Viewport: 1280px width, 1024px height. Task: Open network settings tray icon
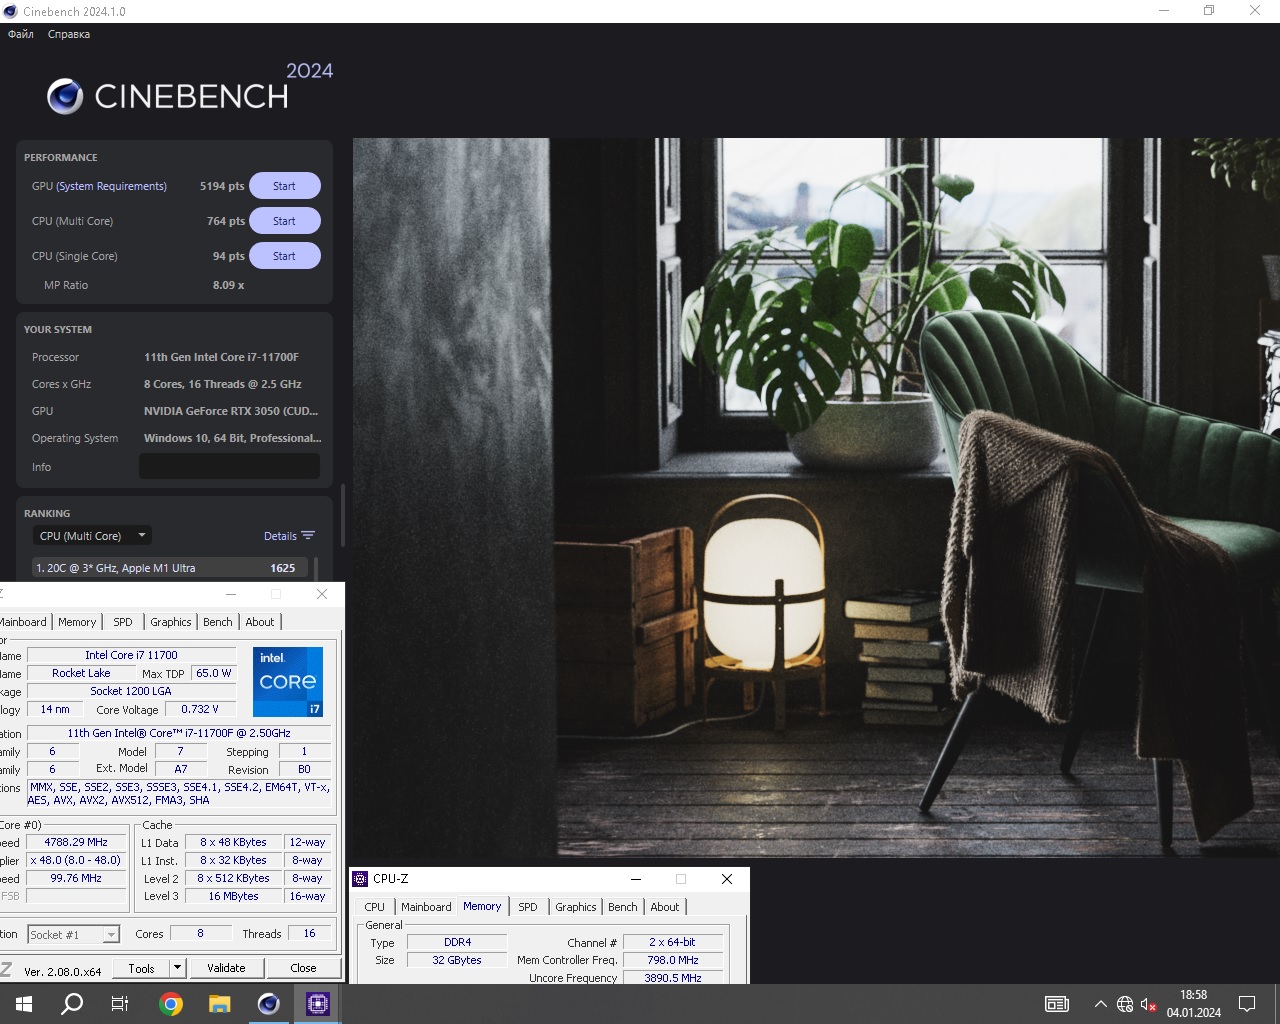point(1125,1004)
